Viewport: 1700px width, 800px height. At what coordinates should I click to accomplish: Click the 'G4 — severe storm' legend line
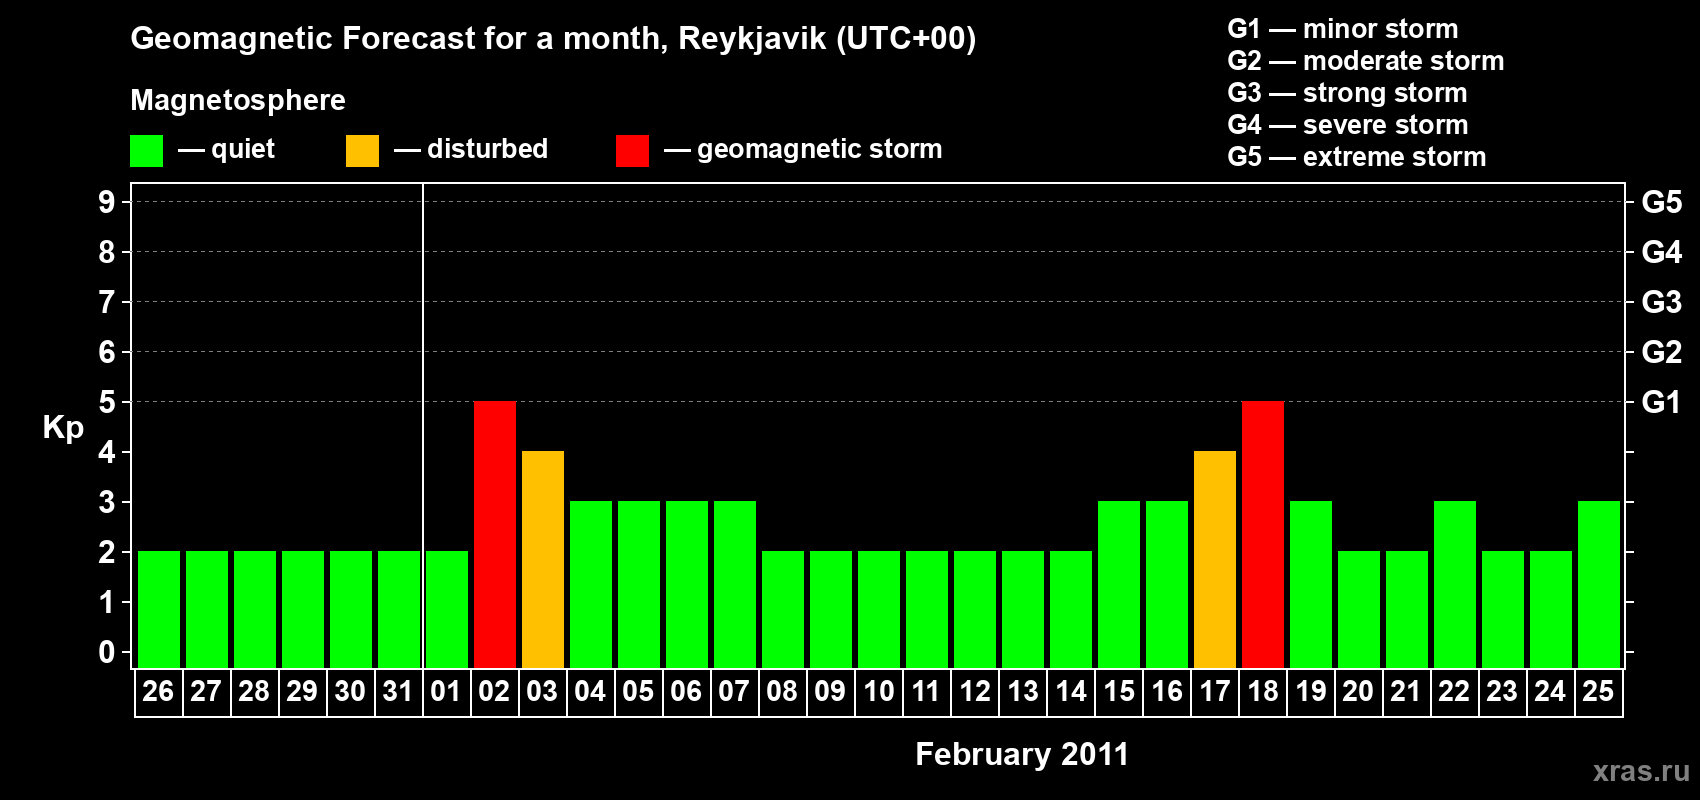click(1348, 125)
